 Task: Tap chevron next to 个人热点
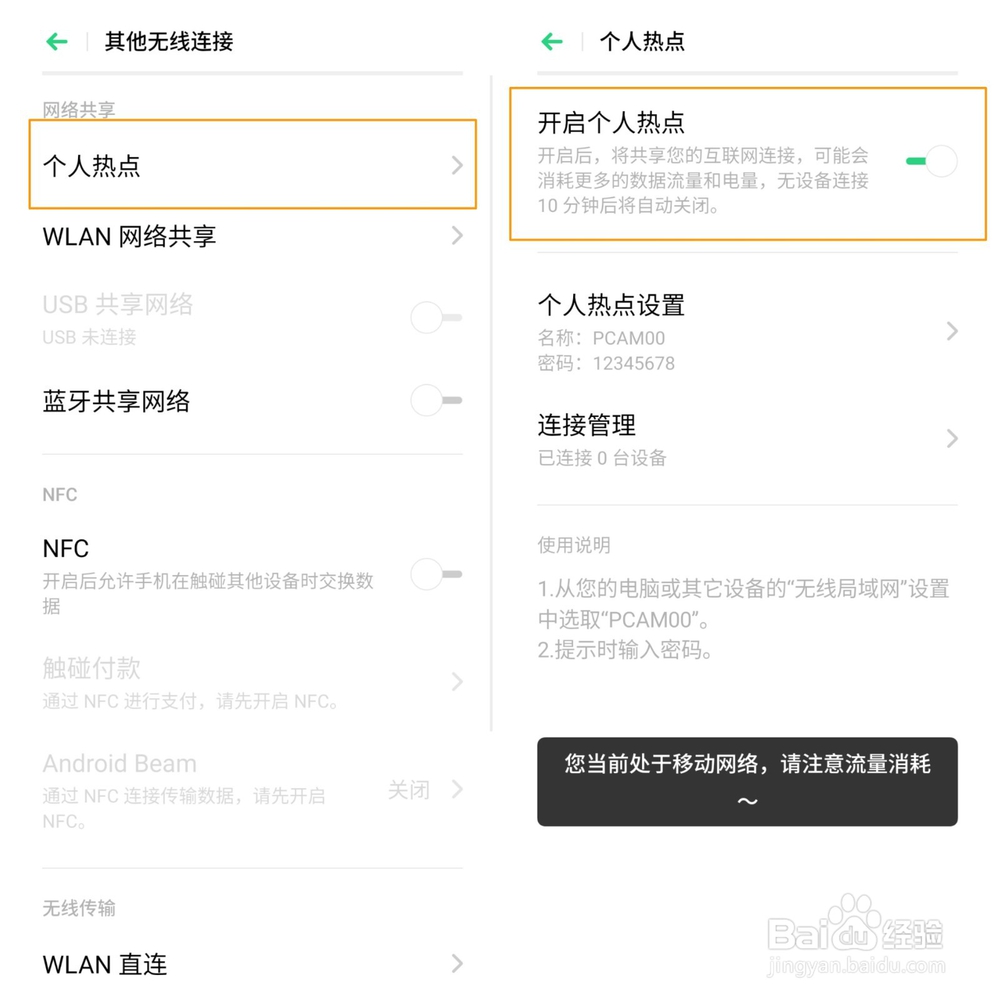pyautogui.click(x=457, y=165)
